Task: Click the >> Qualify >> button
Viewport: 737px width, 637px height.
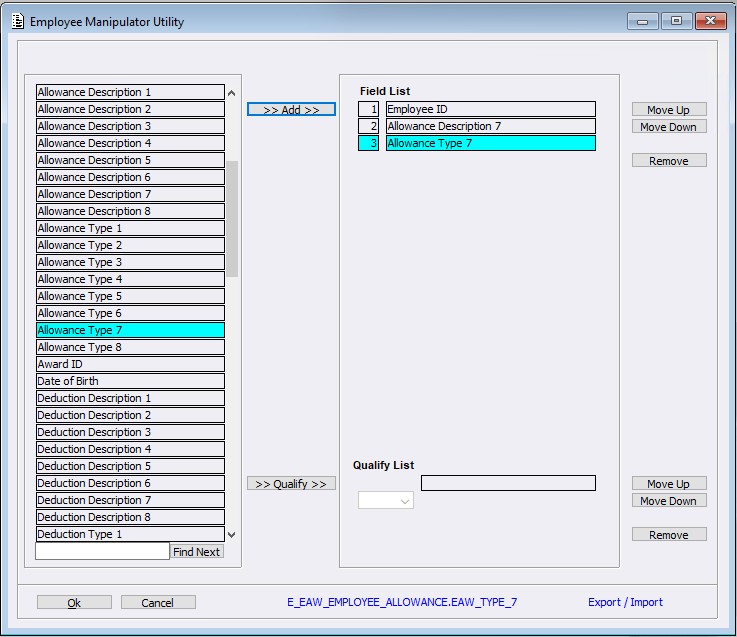Action: click(x=291, y=484)
